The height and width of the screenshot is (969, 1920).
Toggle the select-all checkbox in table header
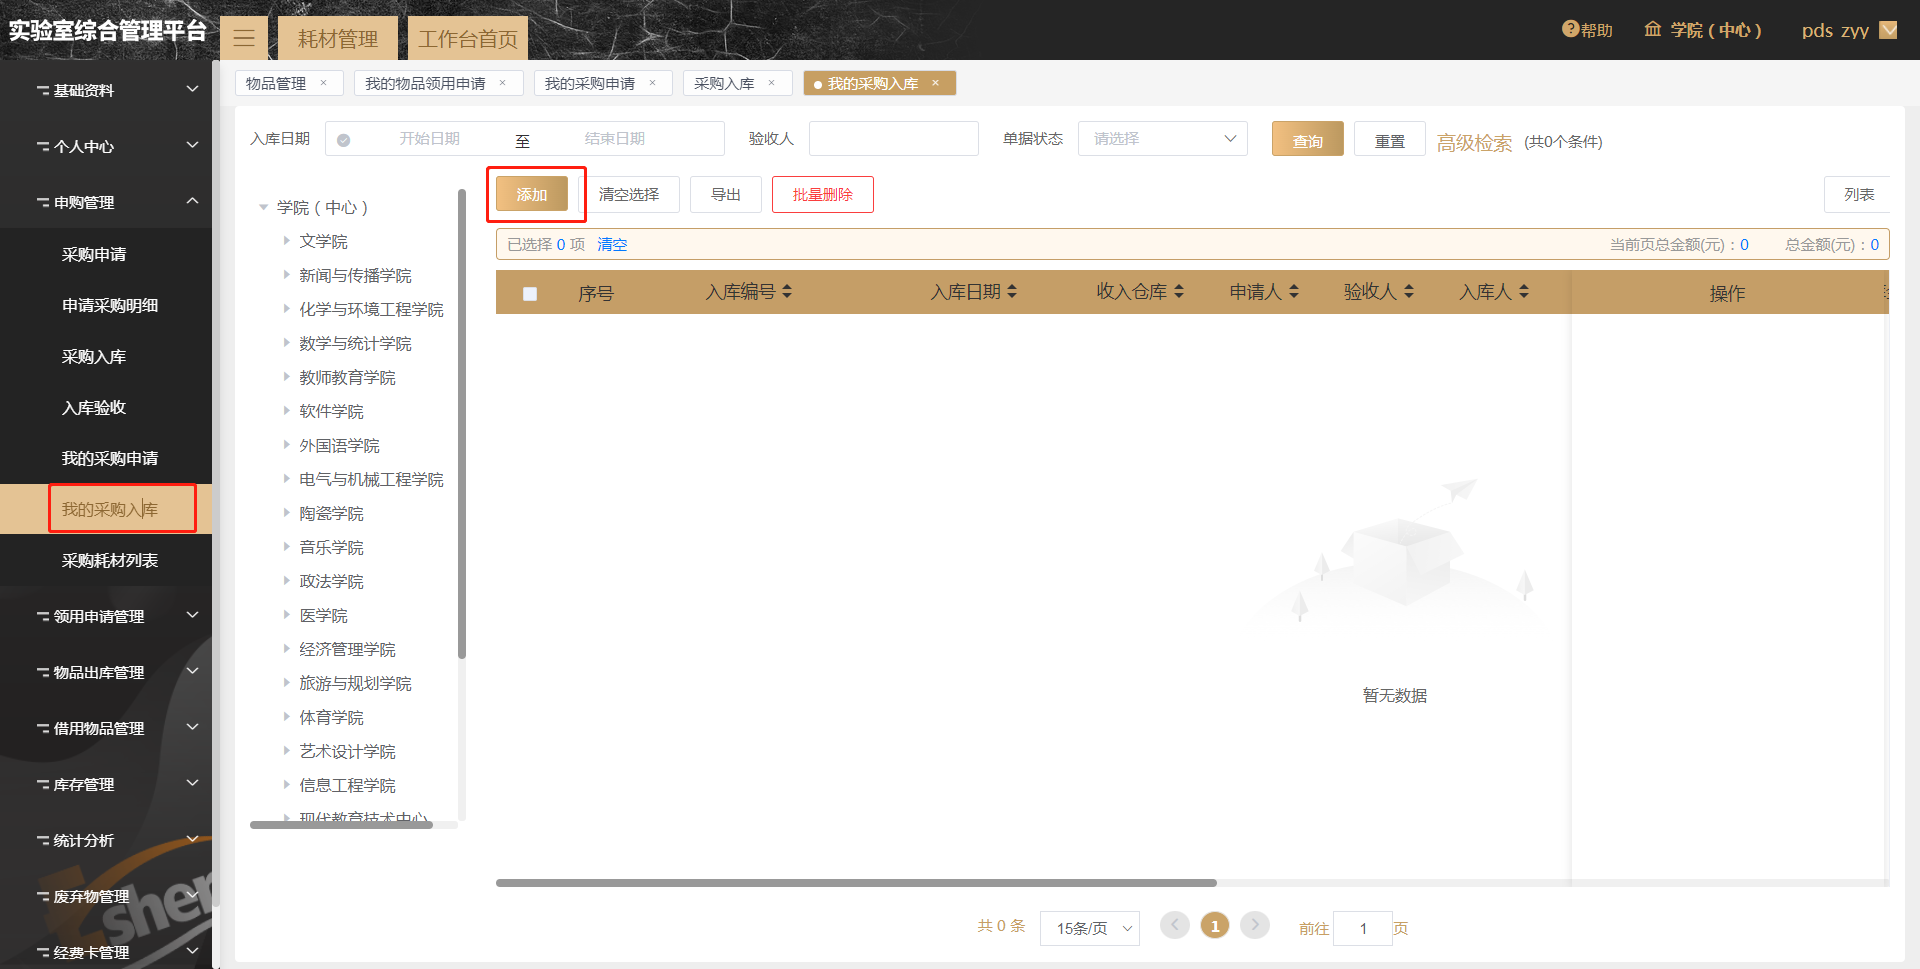point(530,293)
